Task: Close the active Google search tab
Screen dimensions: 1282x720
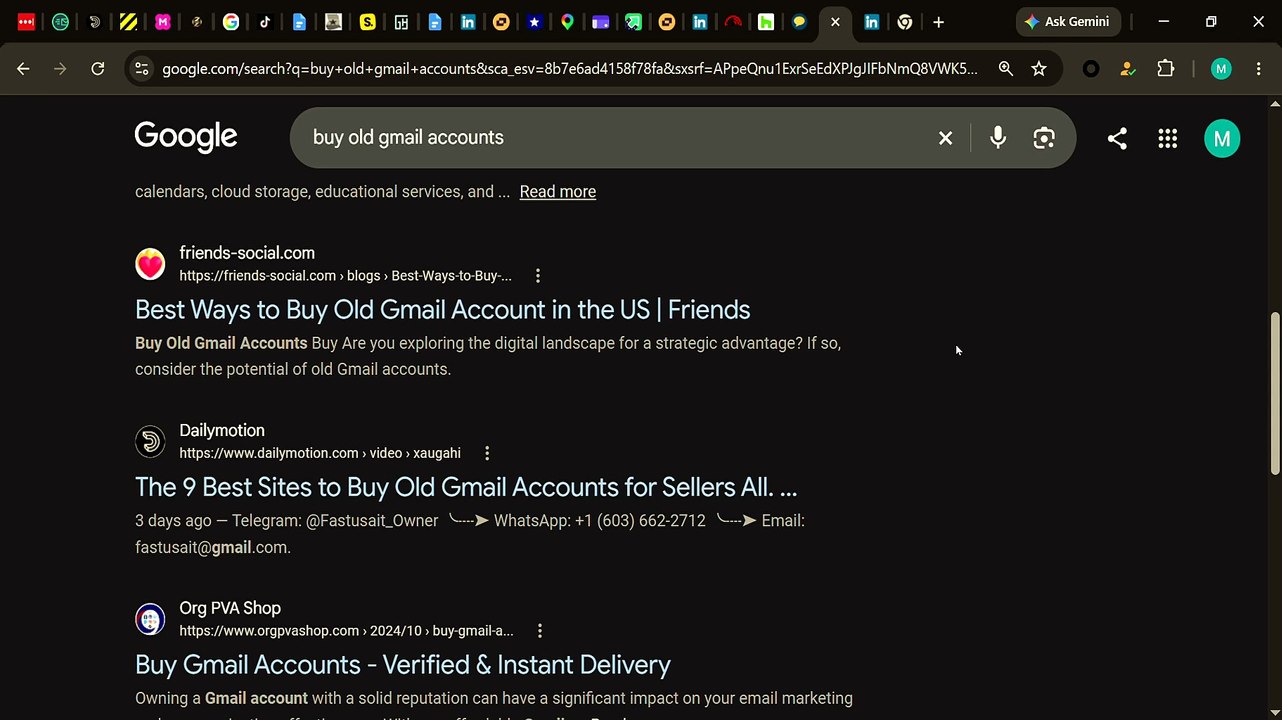Action: (x=835, y=22)
